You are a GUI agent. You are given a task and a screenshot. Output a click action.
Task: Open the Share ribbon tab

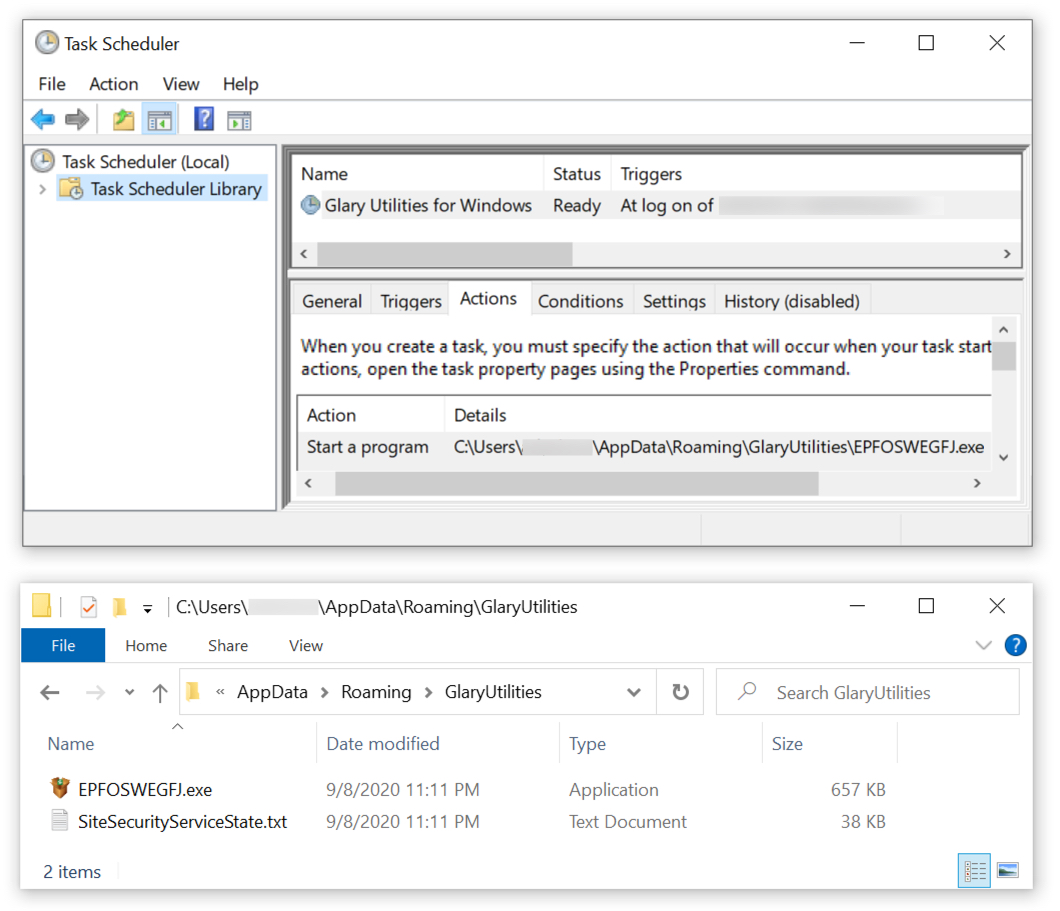pyautogui.click(x=228, y=645)
